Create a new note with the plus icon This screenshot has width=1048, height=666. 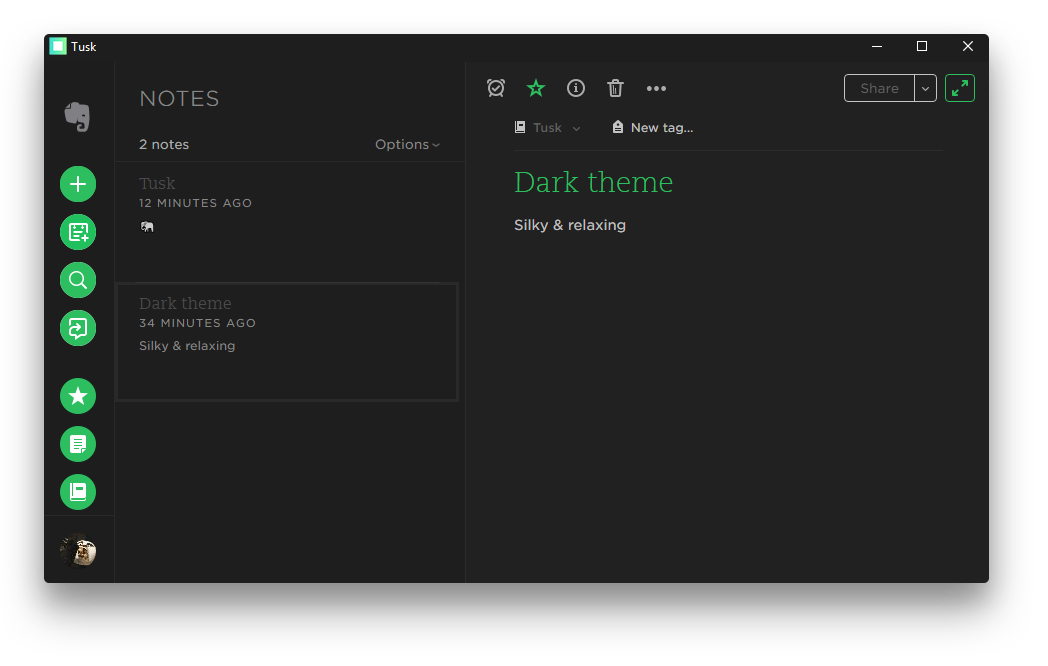click(x=78, y=184)
